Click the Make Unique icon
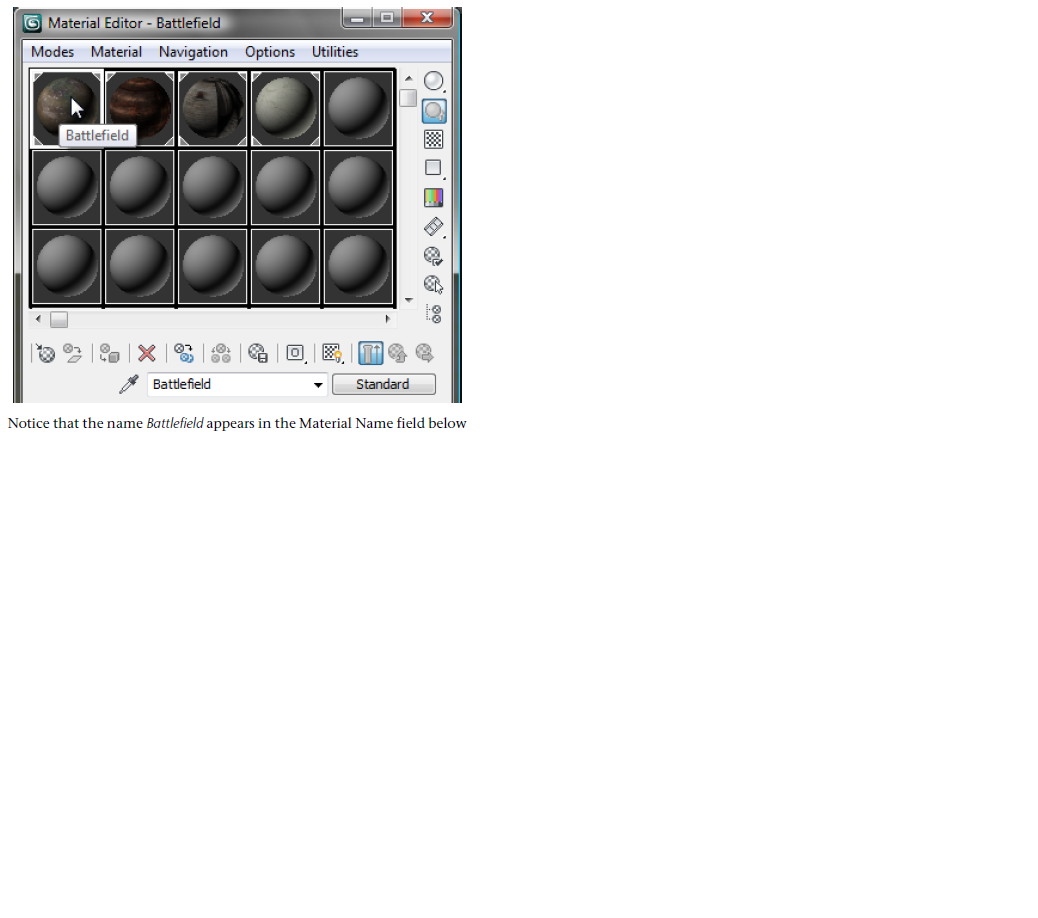Image resolution: width=1038 pixels, height=918 pixels. coord(220,353)
